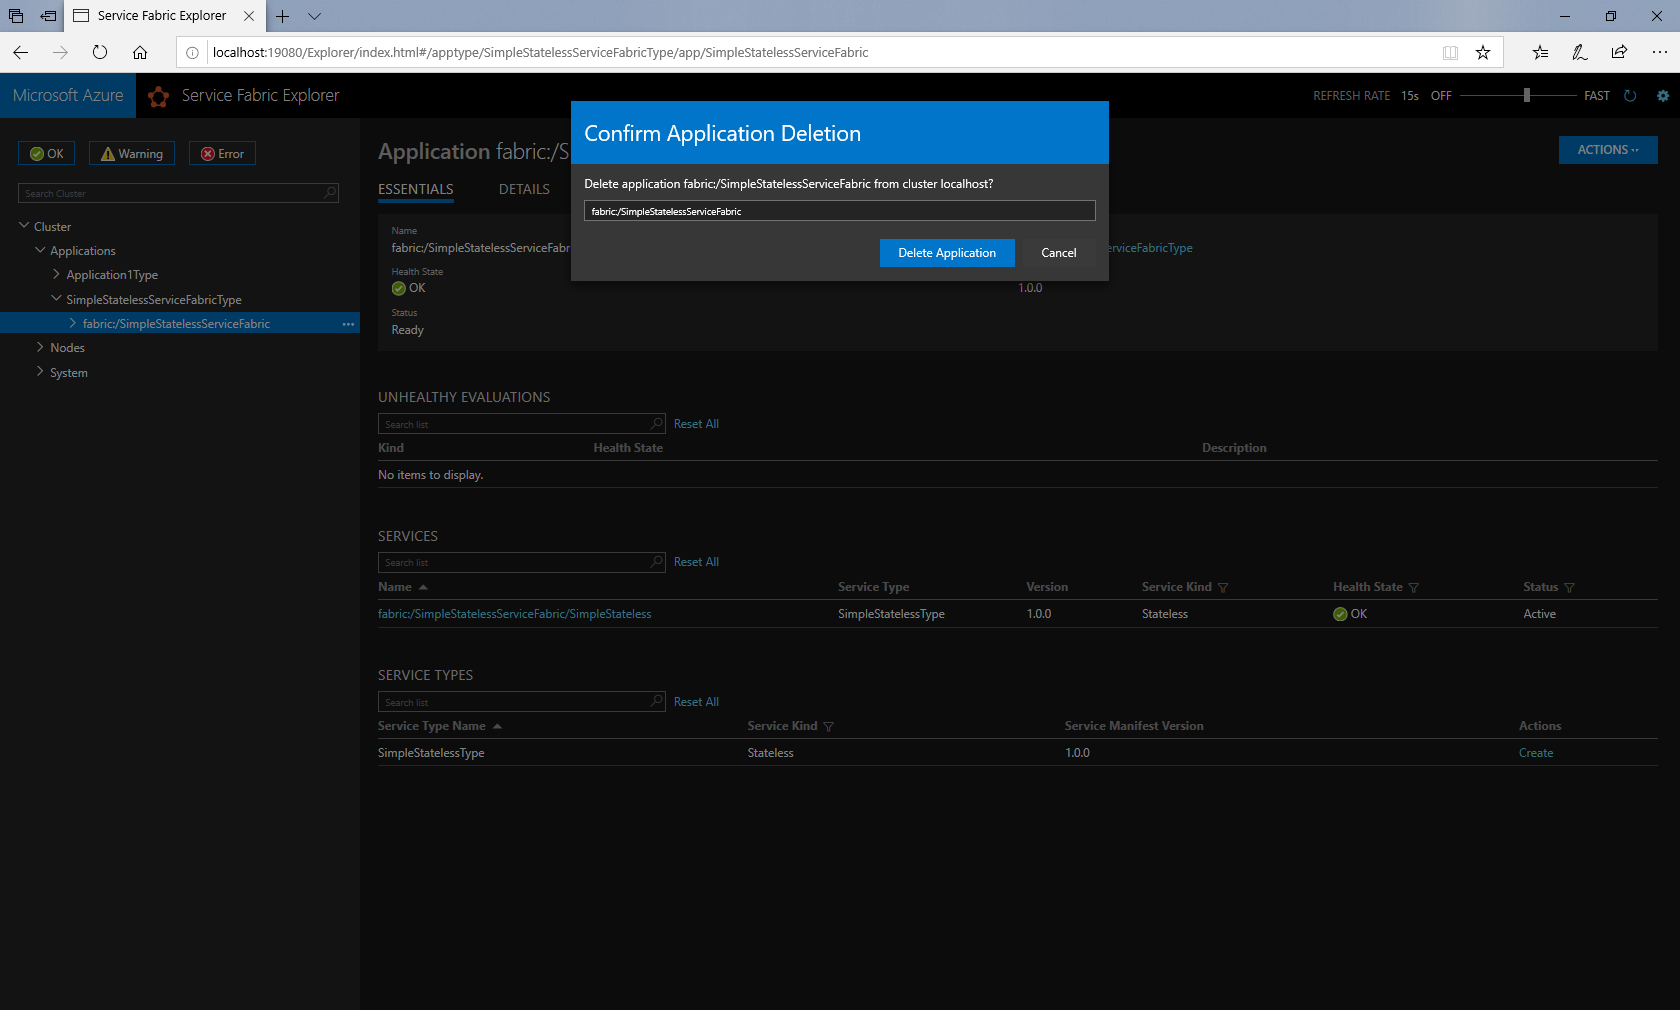Expand fabric:/SimpleStatelessServiceFabric tree node

coord(73,323)
